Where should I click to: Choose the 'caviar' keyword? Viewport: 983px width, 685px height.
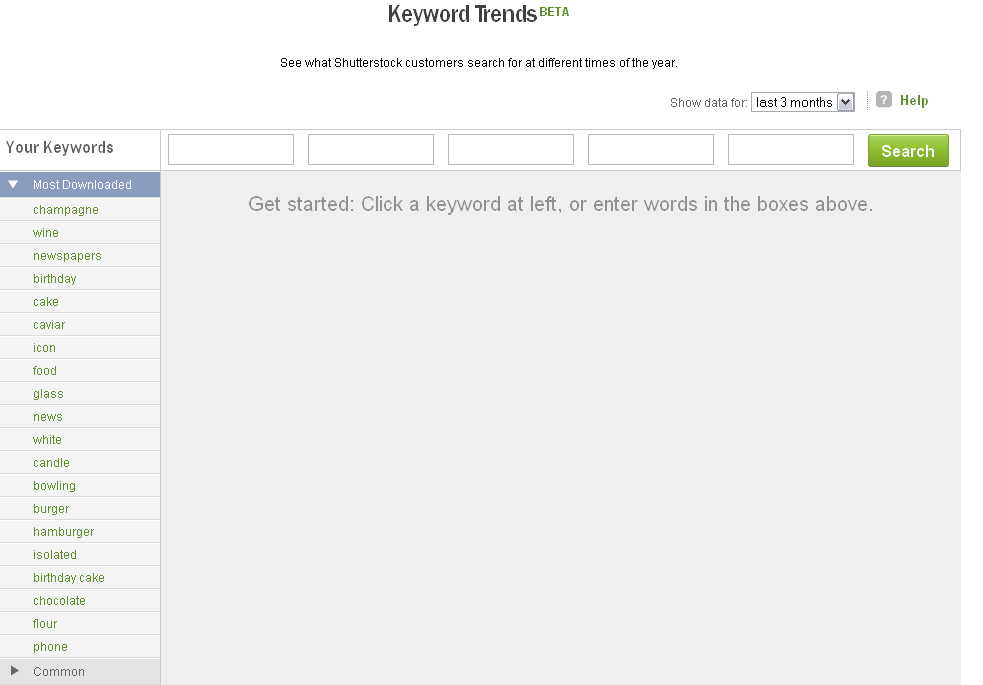pos(49,325)
